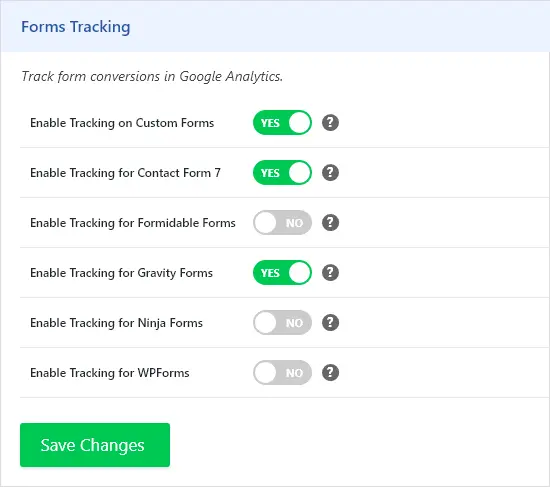Viewport: 550px width, 487px height.
Task: Click the Save Changes button
Action: (x=95, y=445)
